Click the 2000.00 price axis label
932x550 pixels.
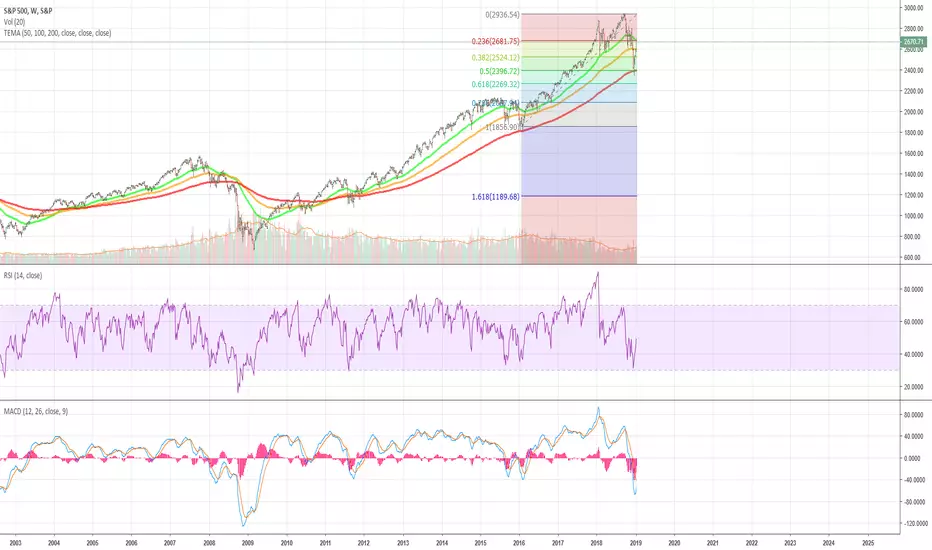(x=914, y=112)
